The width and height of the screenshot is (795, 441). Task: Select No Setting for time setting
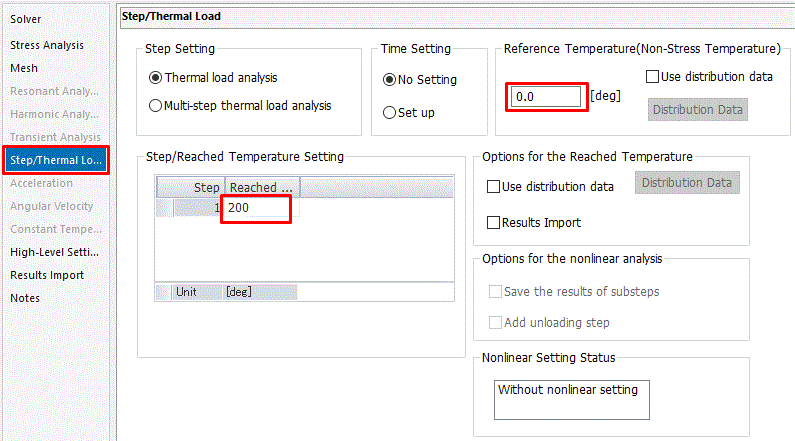pos(390,80)
